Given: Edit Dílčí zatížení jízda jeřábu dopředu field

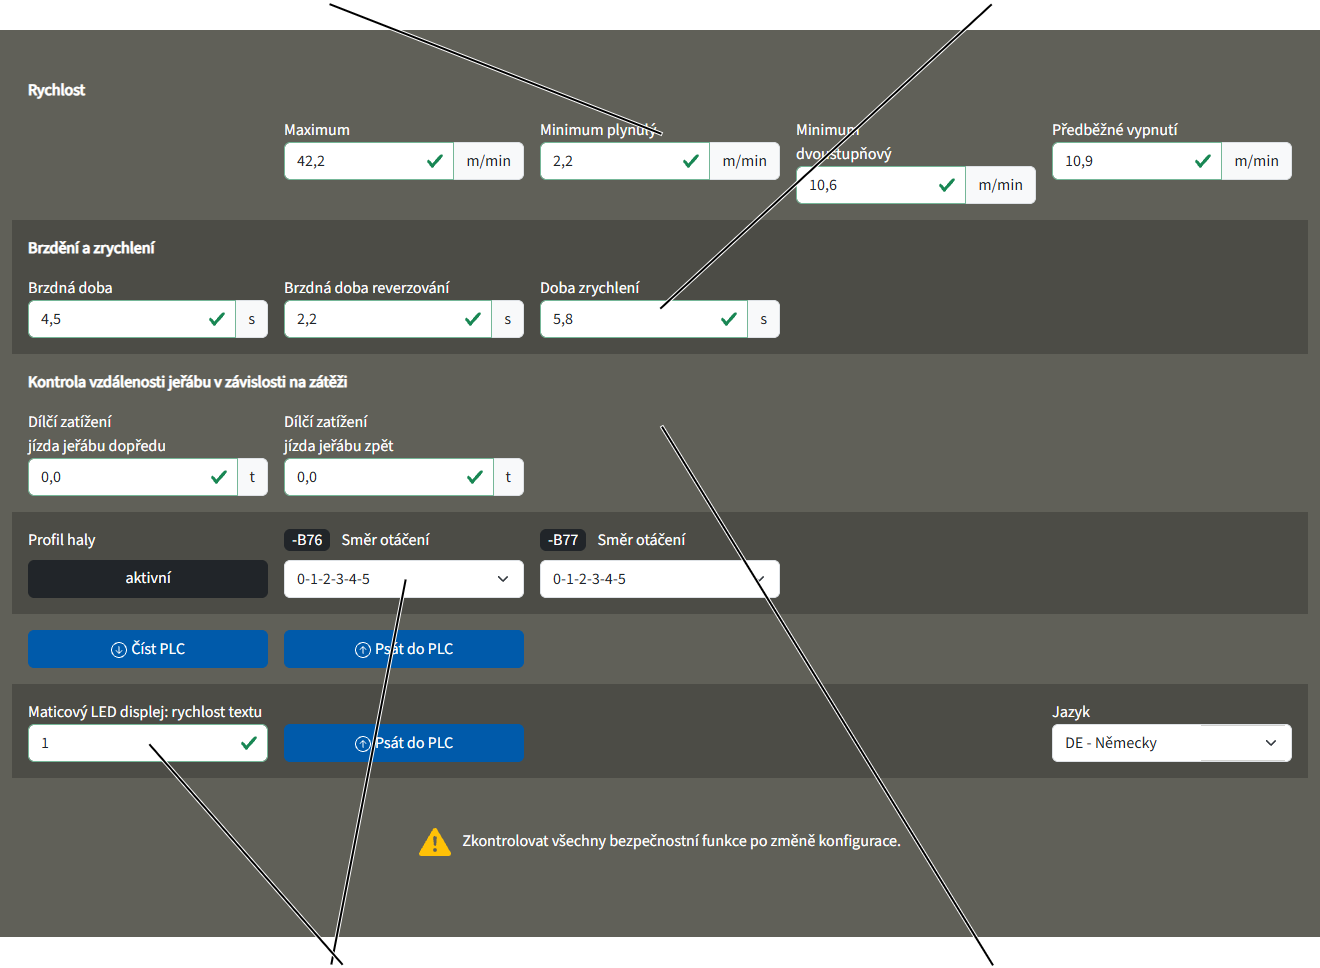Looking at the screenshot, I should (x=133, y=477).
